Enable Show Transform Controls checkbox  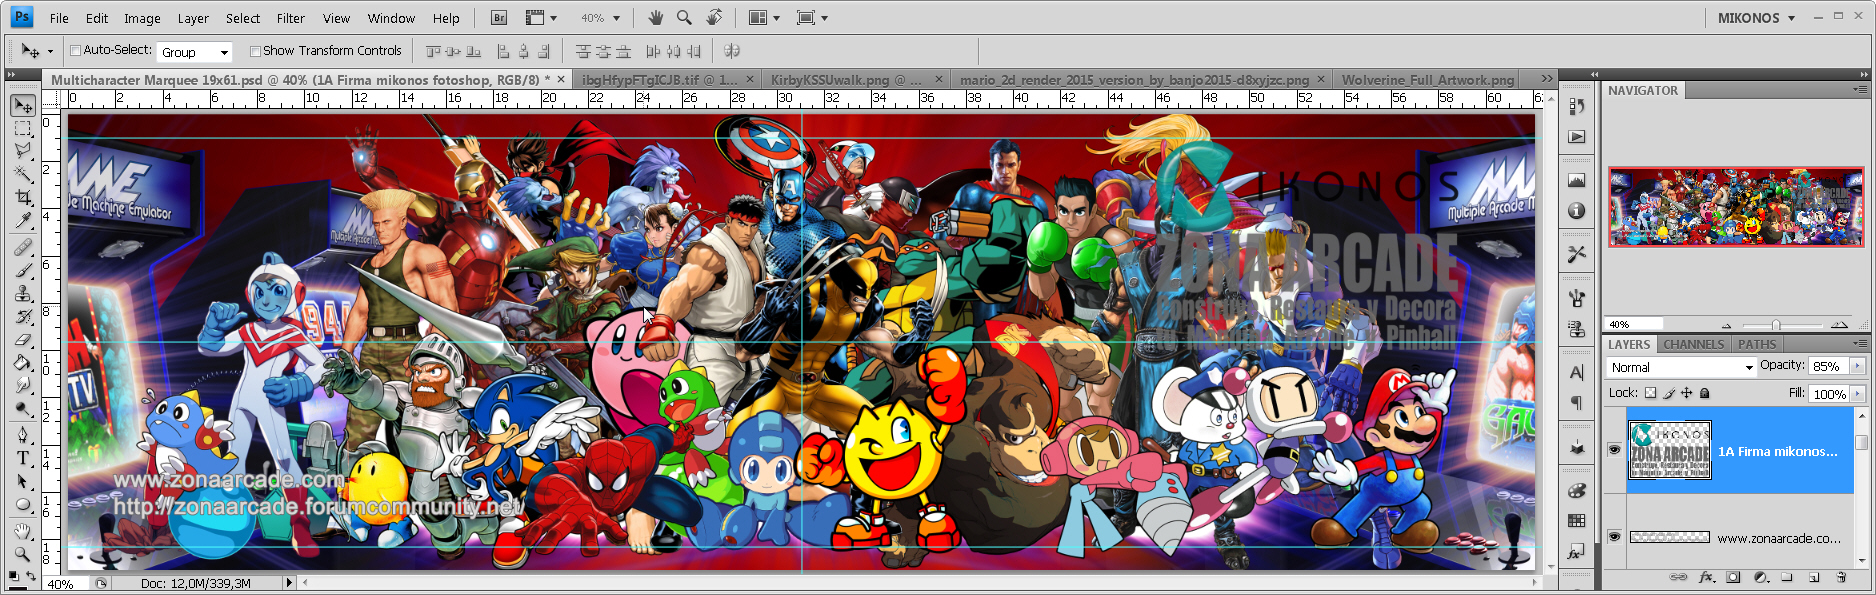point(255,51)
